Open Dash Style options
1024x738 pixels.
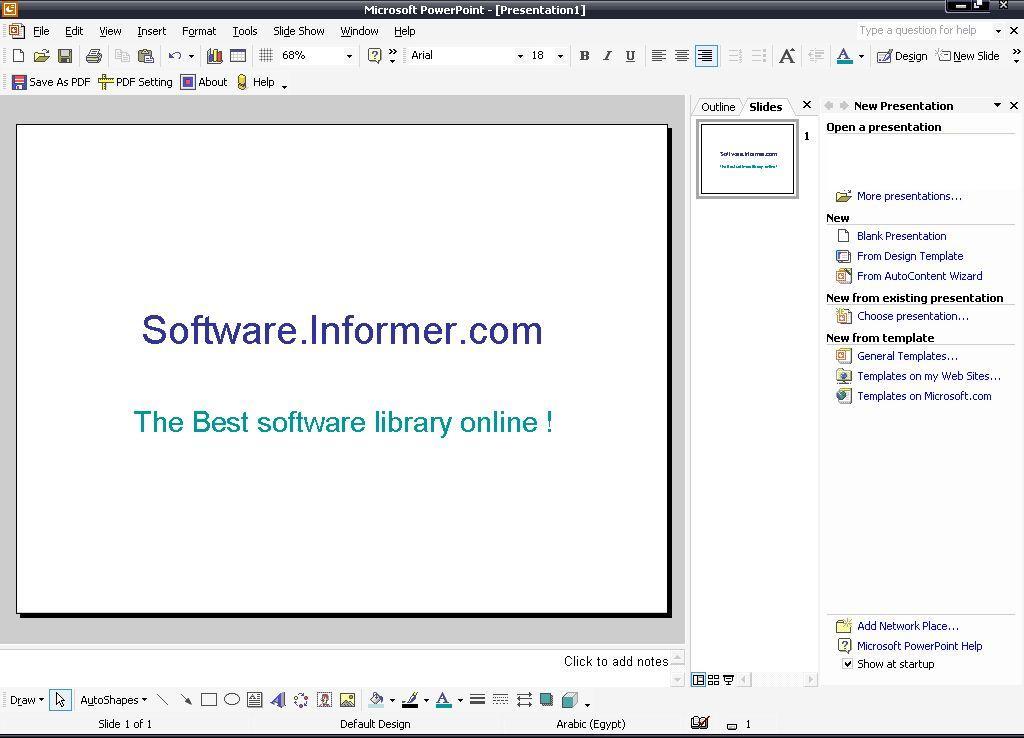tap(500, 700)
